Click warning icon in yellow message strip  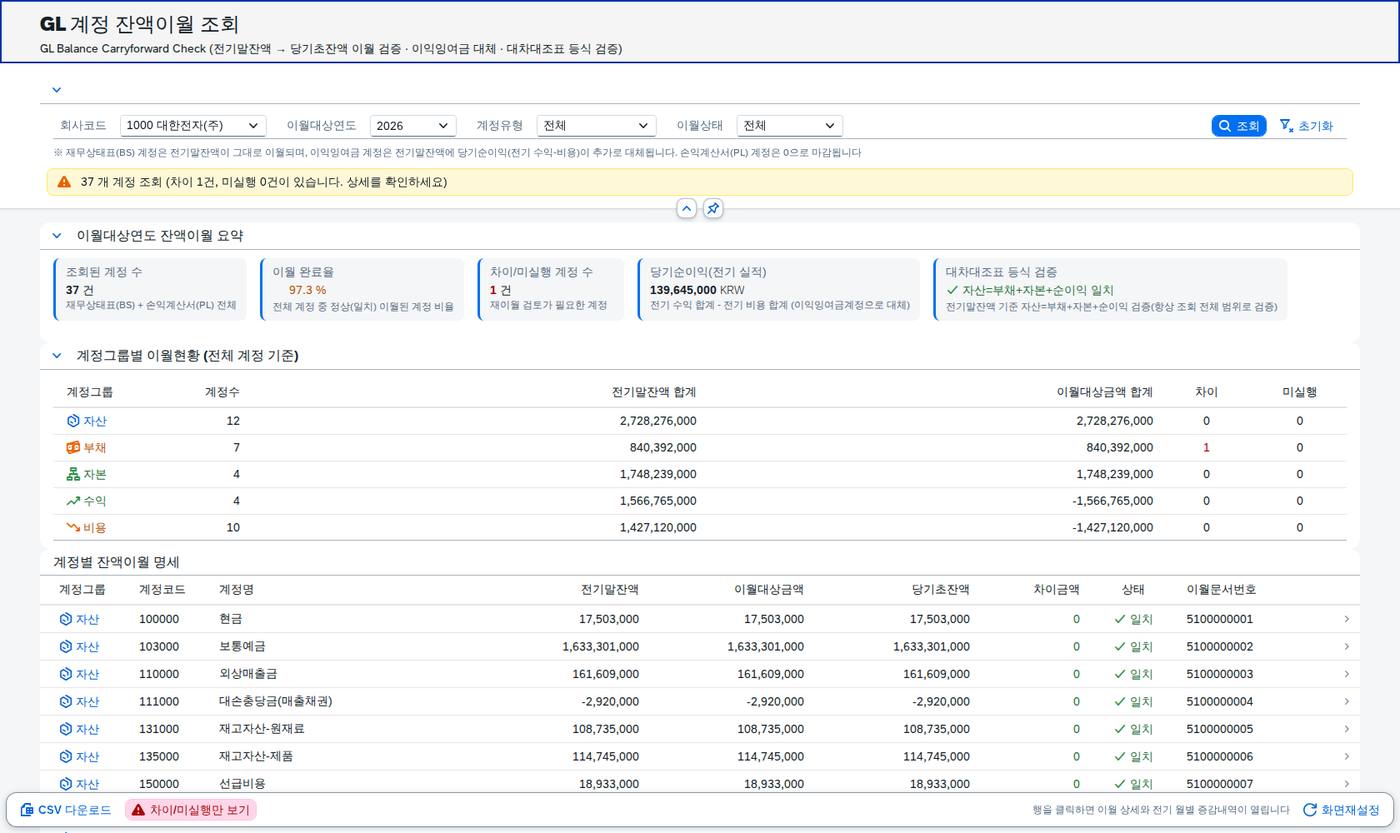64,182
